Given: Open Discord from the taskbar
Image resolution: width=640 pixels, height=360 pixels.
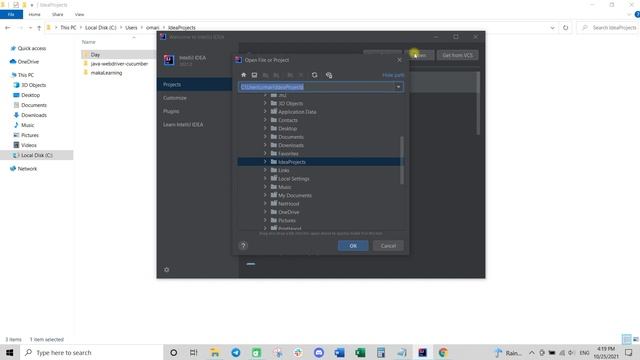Looking at the screenshot, I should (319, 353).
